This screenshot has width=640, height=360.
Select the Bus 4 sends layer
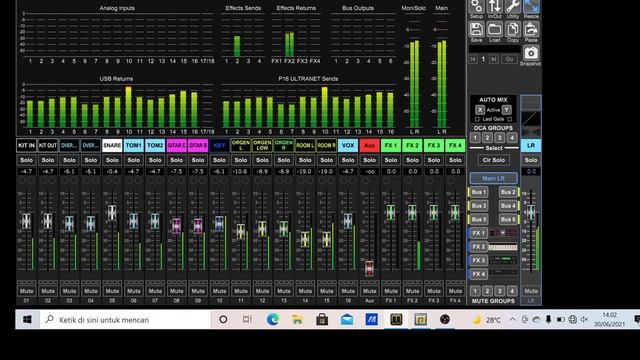coord(509,206)
